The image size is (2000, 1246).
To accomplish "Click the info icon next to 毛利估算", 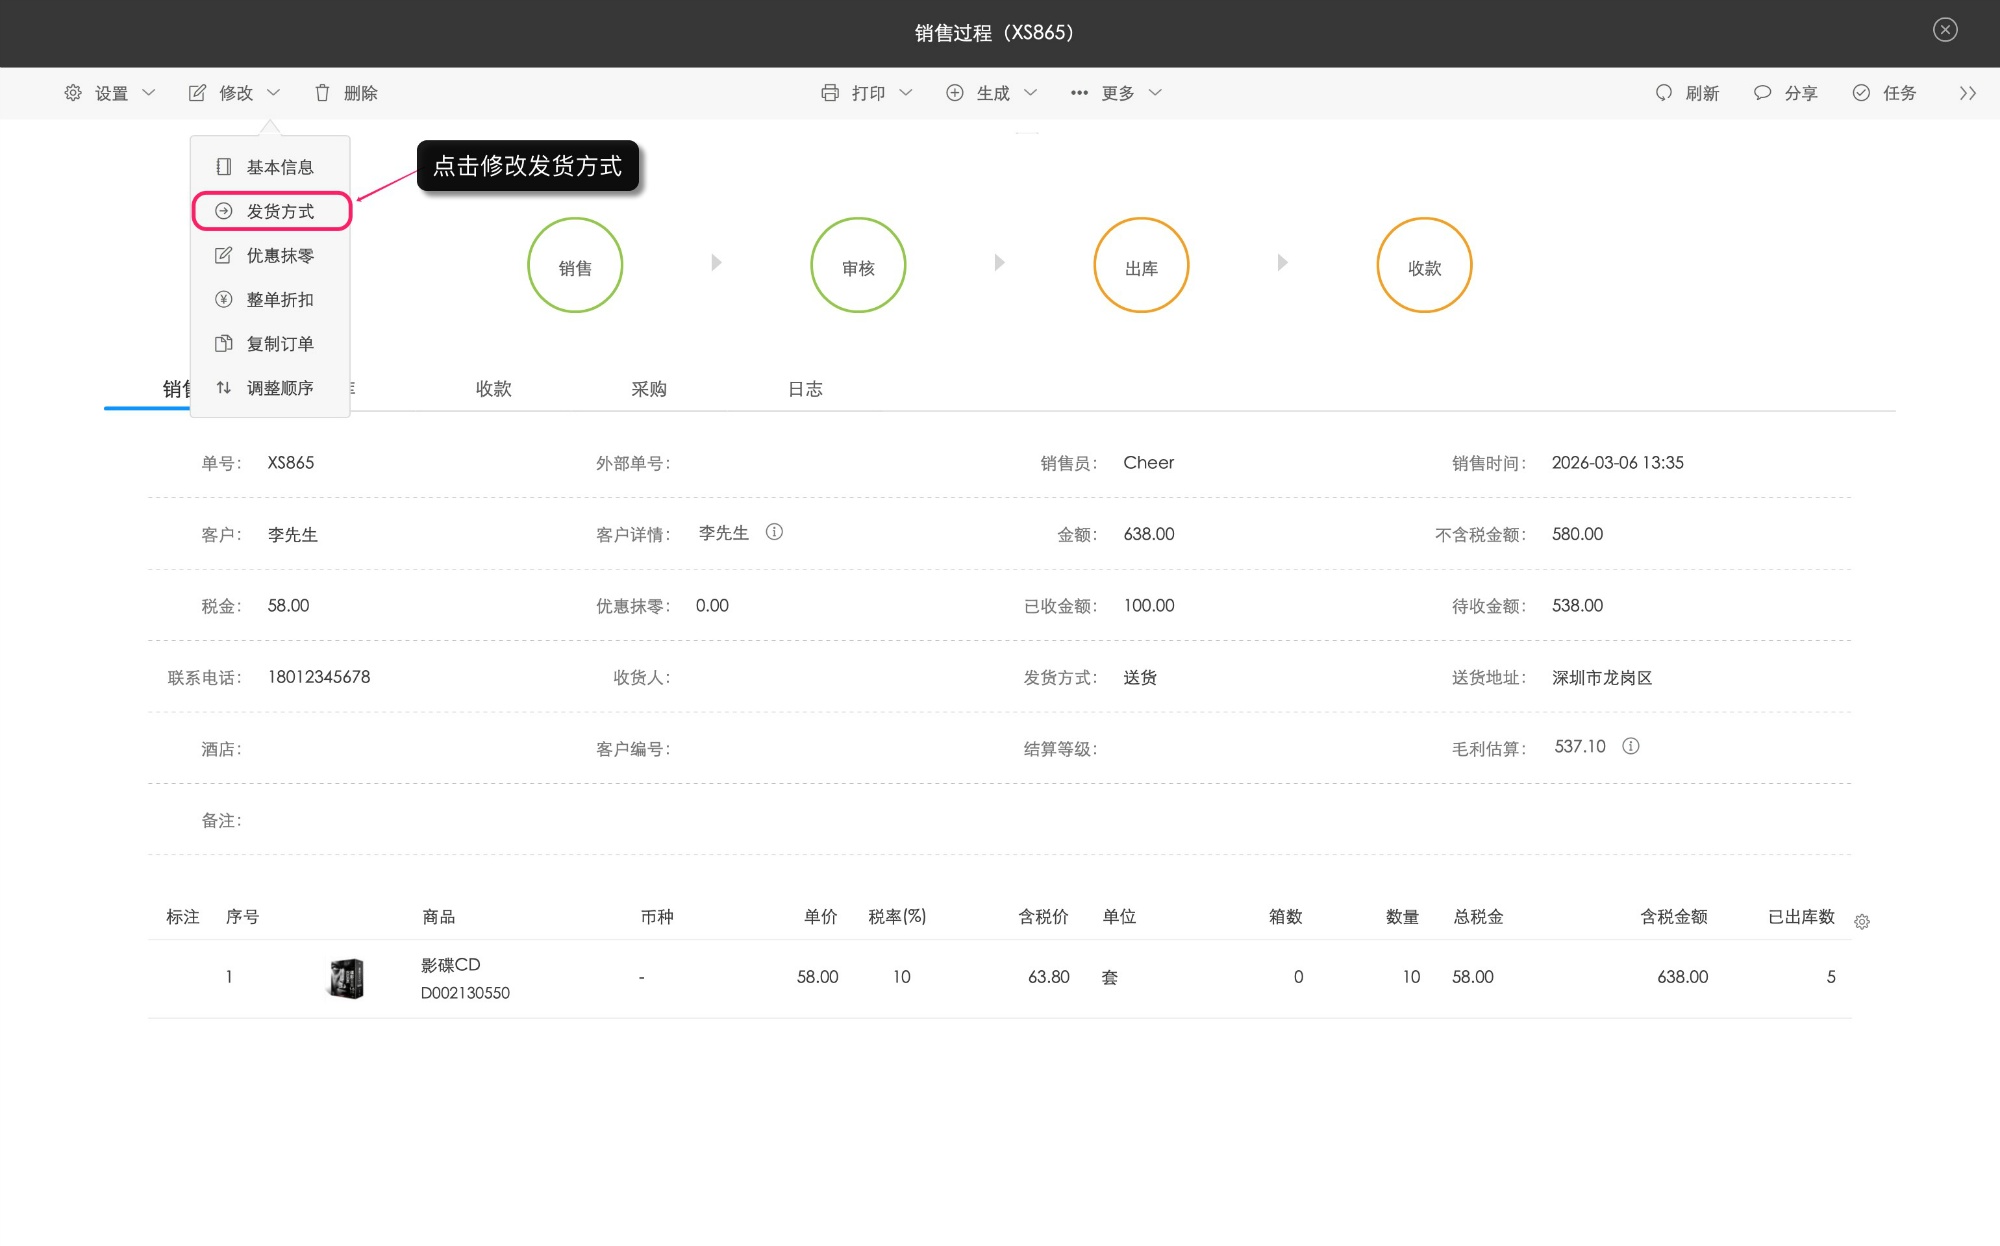I will pos(1631,746).
